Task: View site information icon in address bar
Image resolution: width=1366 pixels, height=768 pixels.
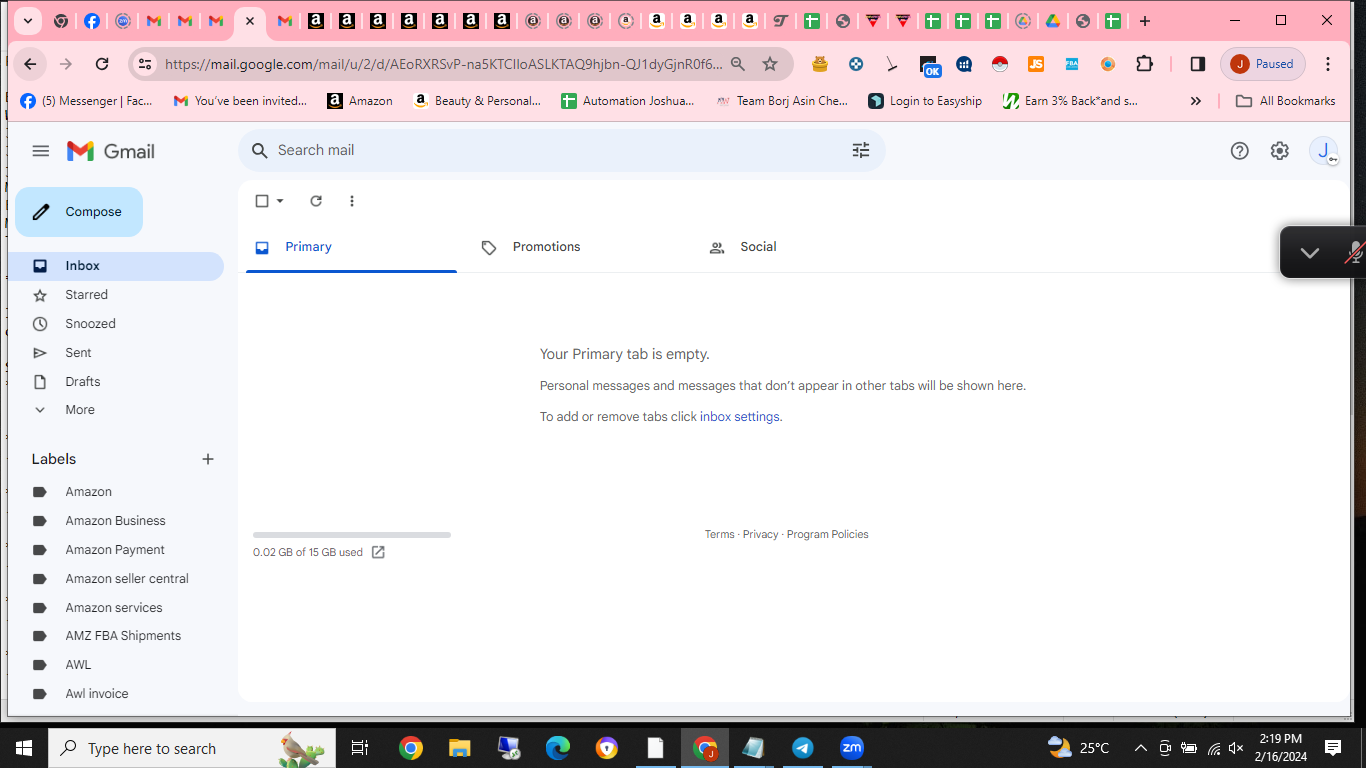Action: pos(145,64)
